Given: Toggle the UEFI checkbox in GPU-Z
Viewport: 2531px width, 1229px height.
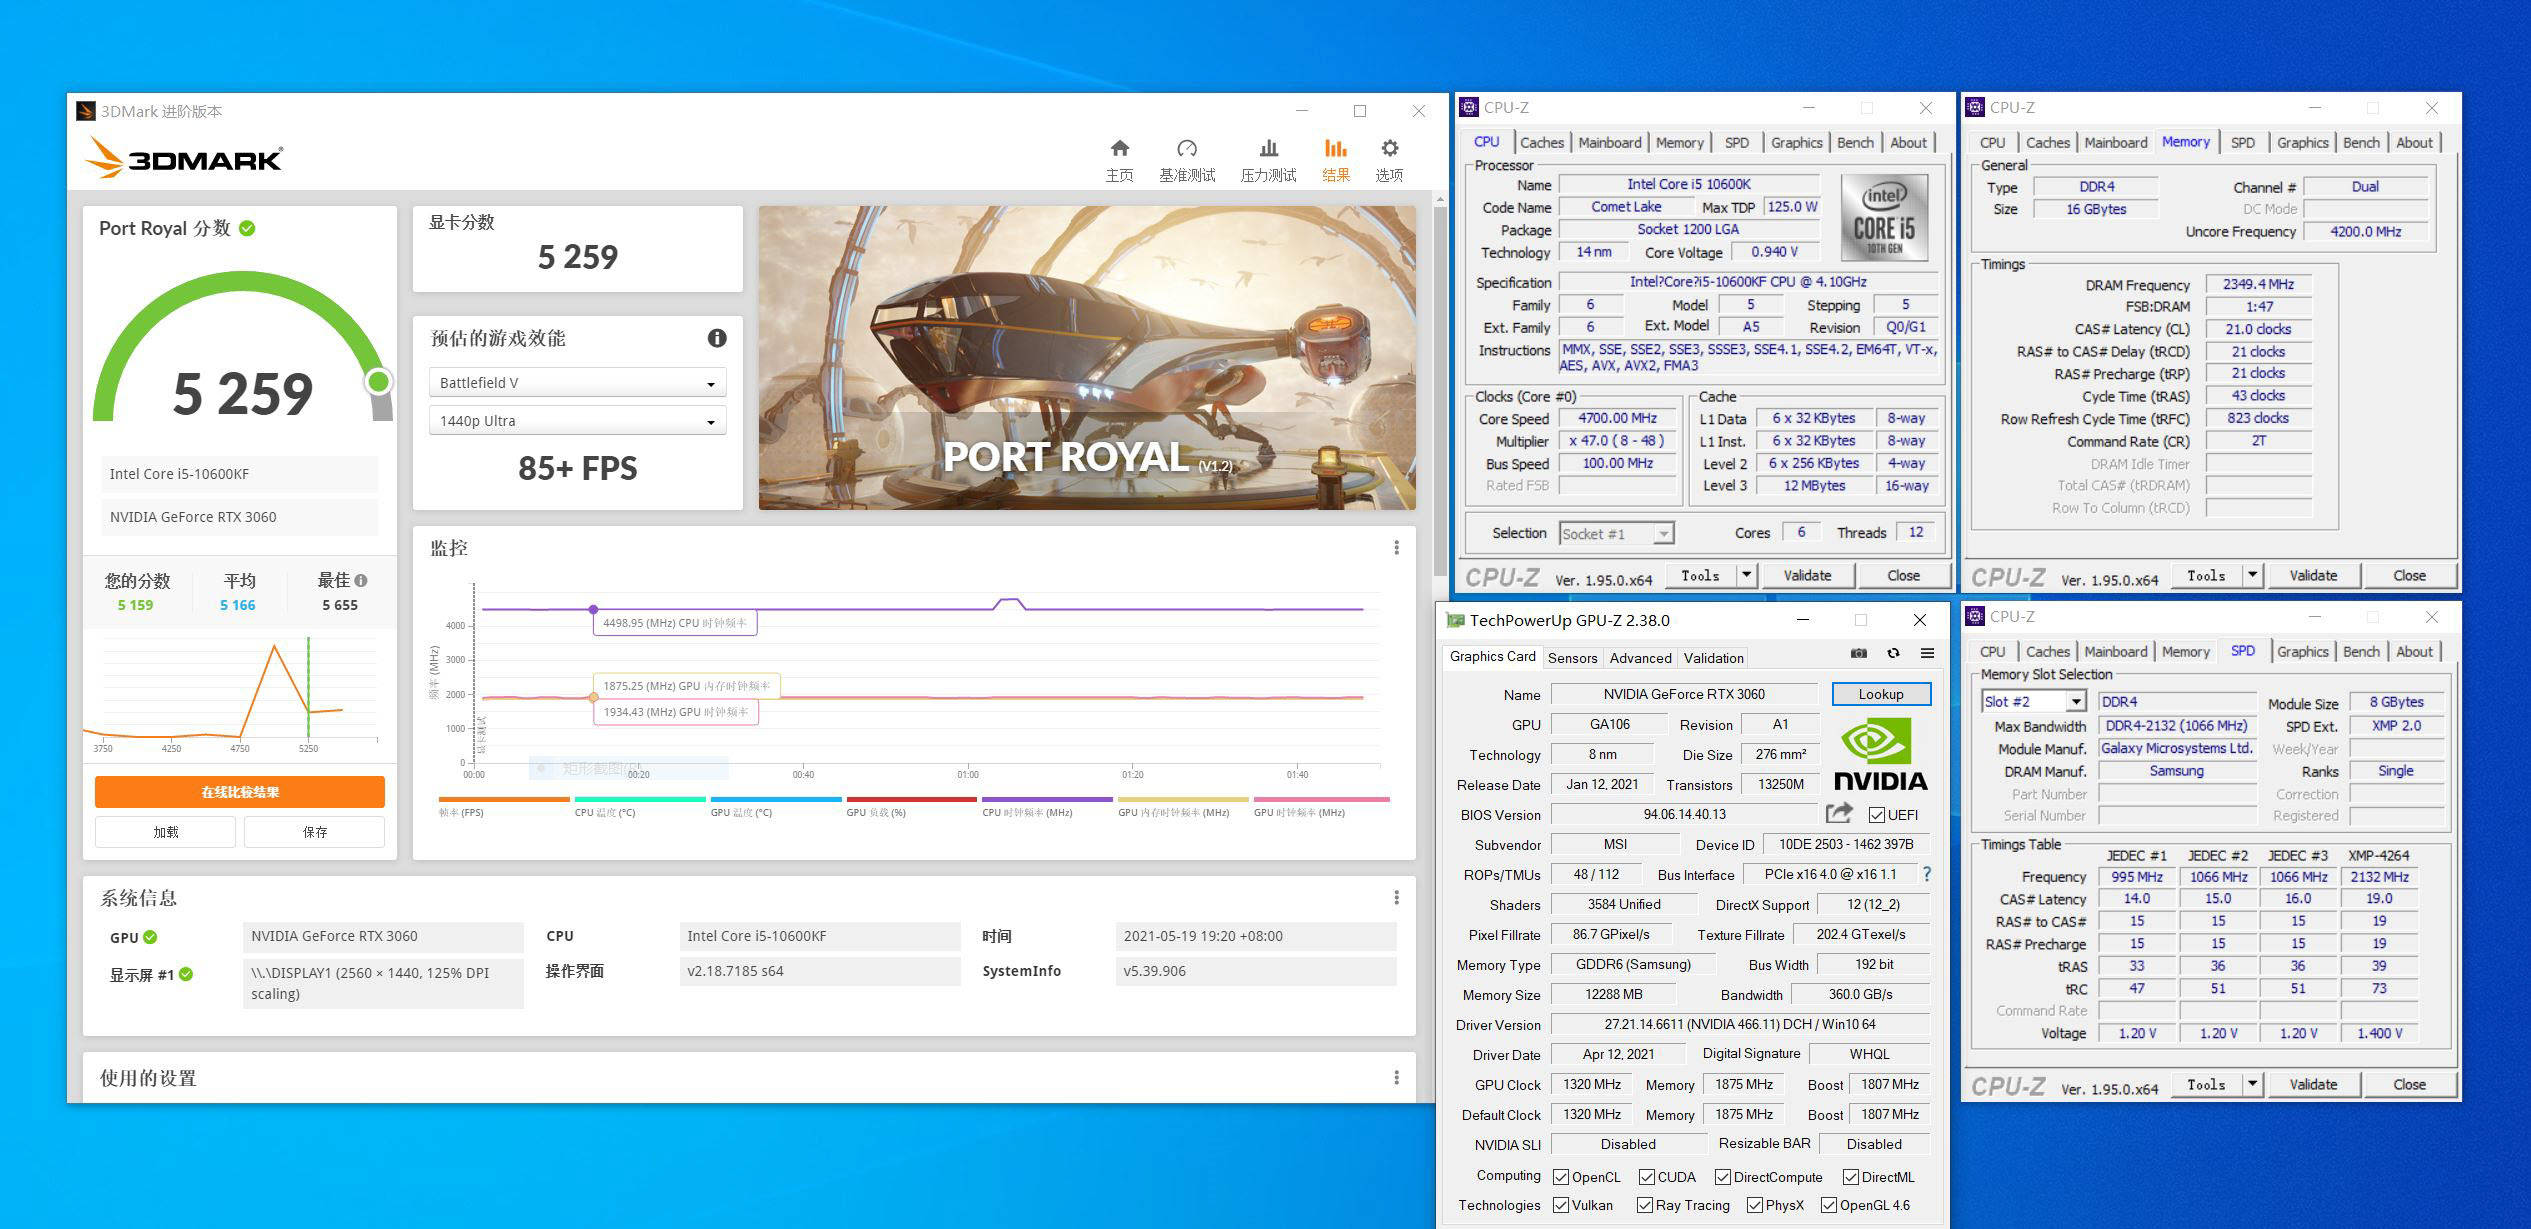Looking at the screenshot, I should pyautogui.click(x=1876, y=815).
